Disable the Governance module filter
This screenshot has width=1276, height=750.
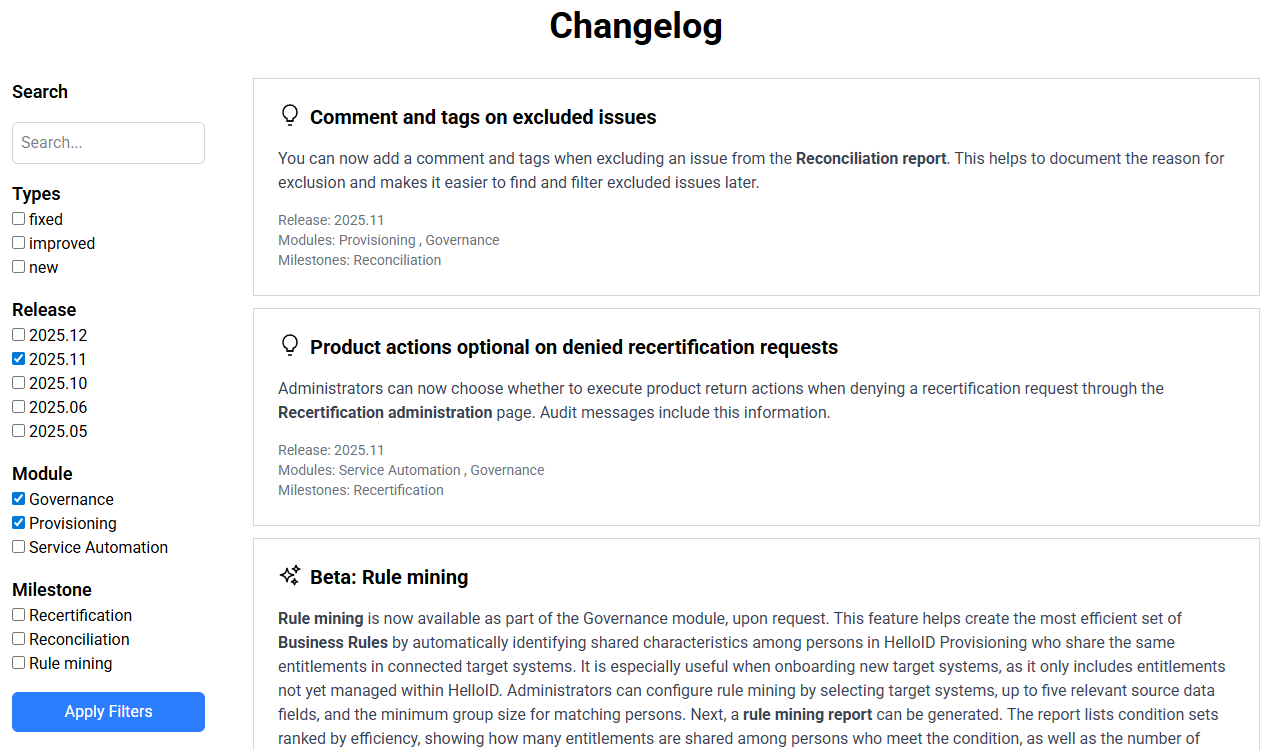coord(17,498)
